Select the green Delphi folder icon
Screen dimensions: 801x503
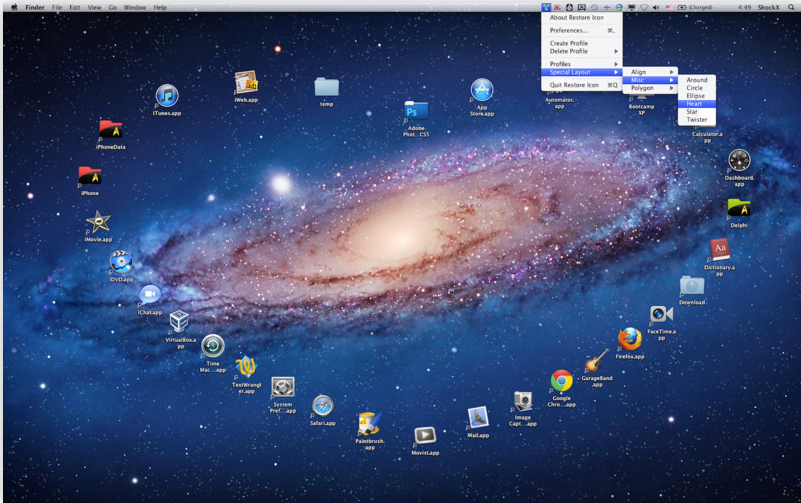click(739, 208)
